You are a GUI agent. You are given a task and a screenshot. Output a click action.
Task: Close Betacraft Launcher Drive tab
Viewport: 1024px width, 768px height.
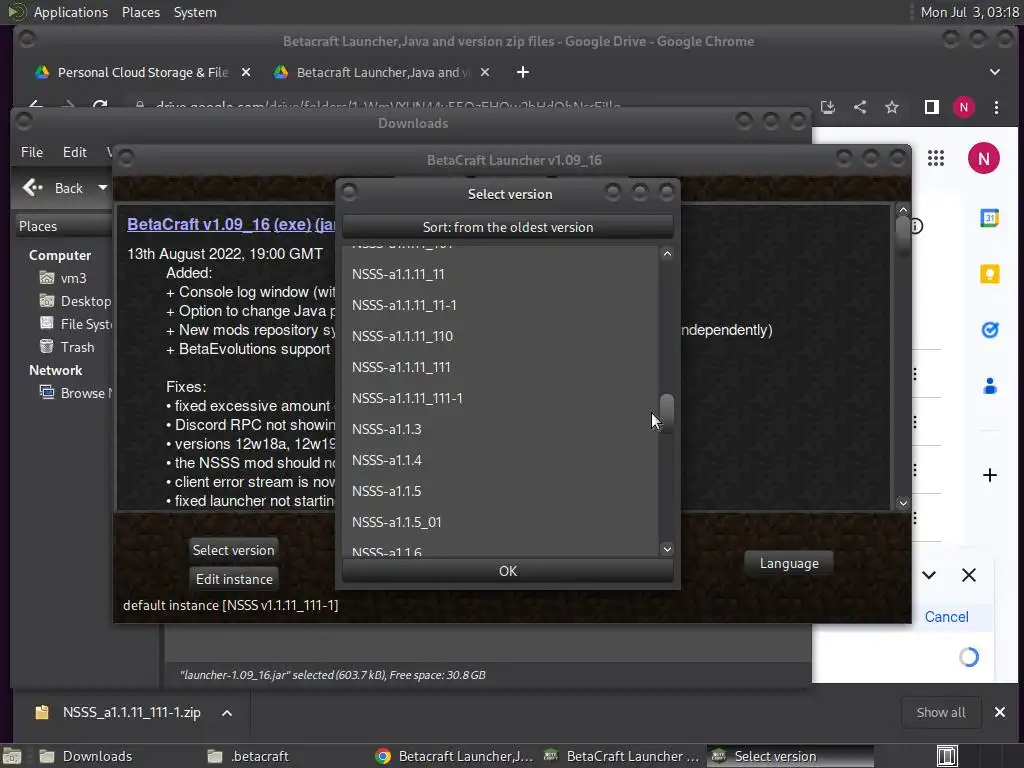pyautogui.click(x=485, y=72)
